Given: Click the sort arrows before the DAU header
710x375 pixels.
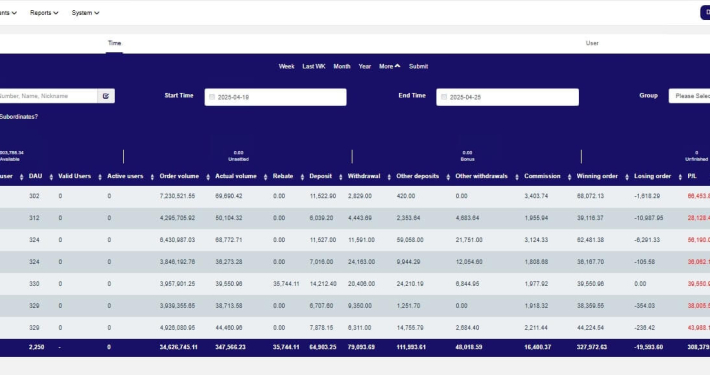Looking at the screenshot, I should tap(21, 177).
